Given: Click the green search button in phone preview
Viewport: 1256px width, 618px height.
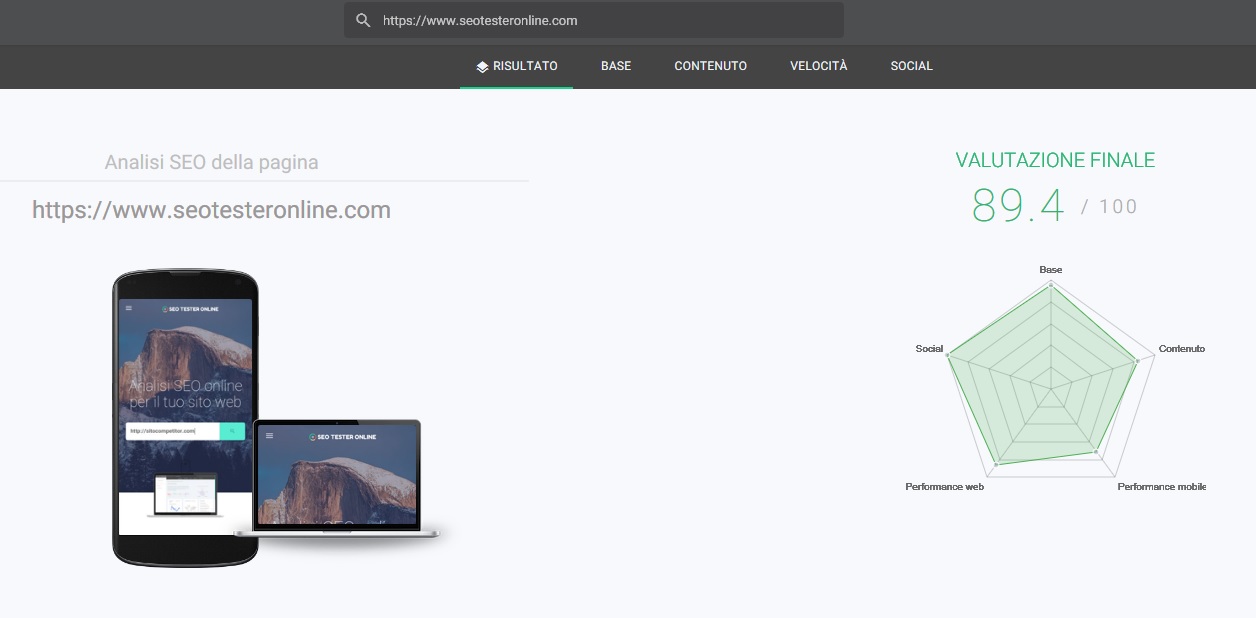Looking at the screenshot, I should pyautogui.click(x=232, y=431).
